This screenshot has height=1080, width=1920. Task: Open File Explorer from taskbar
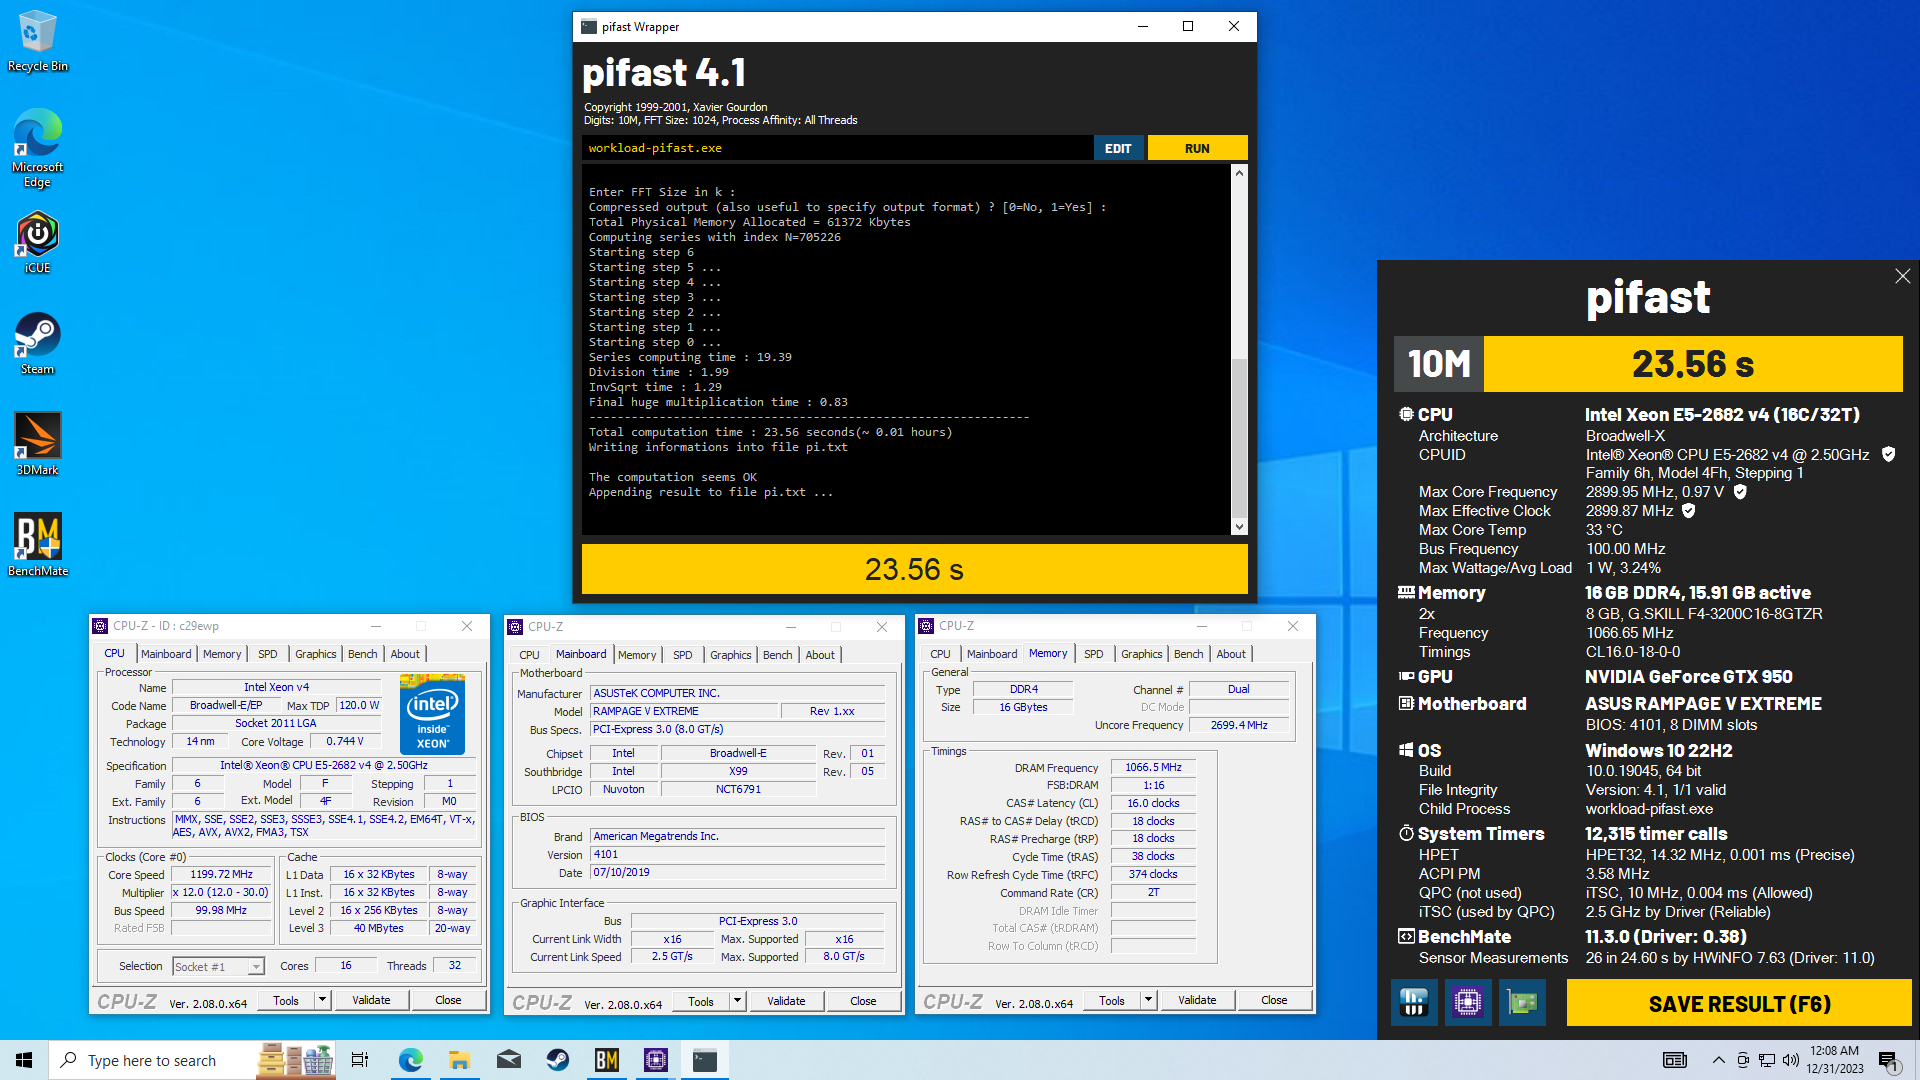[x=459, y=1060]
